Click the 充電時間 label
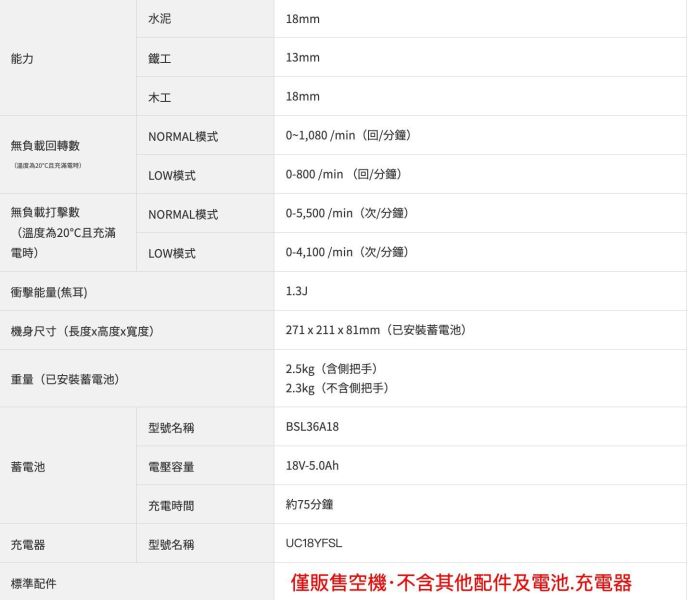Screen dimensions: 688x600 pos(171,506)
